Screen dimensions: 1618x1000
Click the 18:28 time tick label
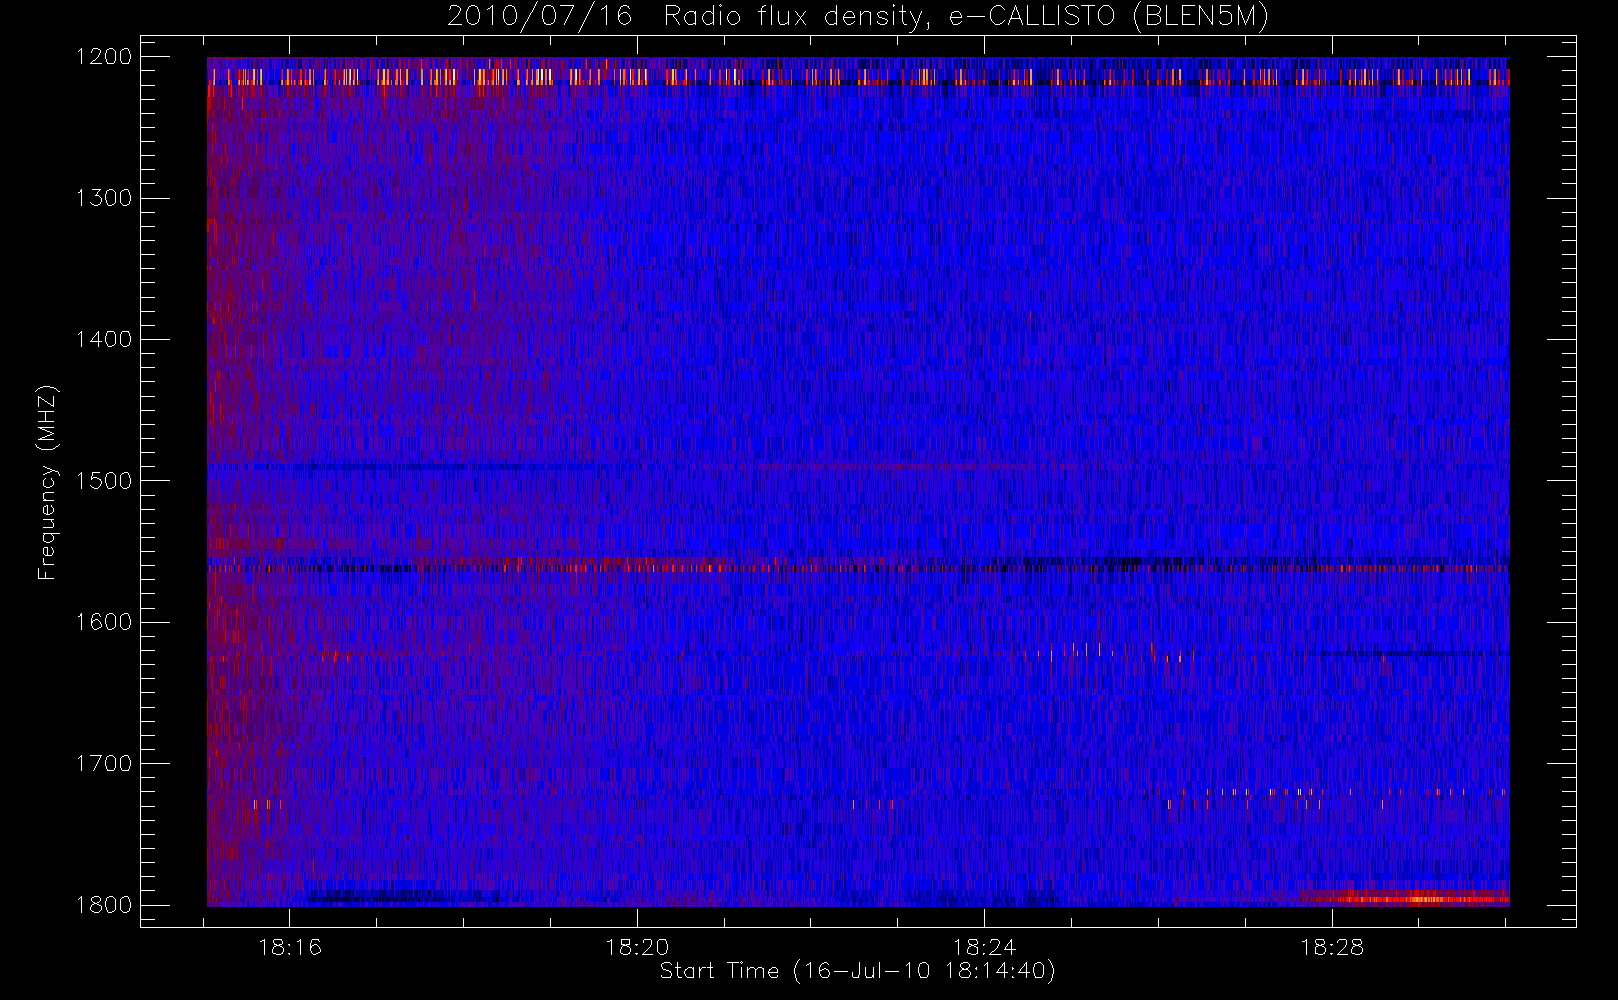click(1332, 947)
